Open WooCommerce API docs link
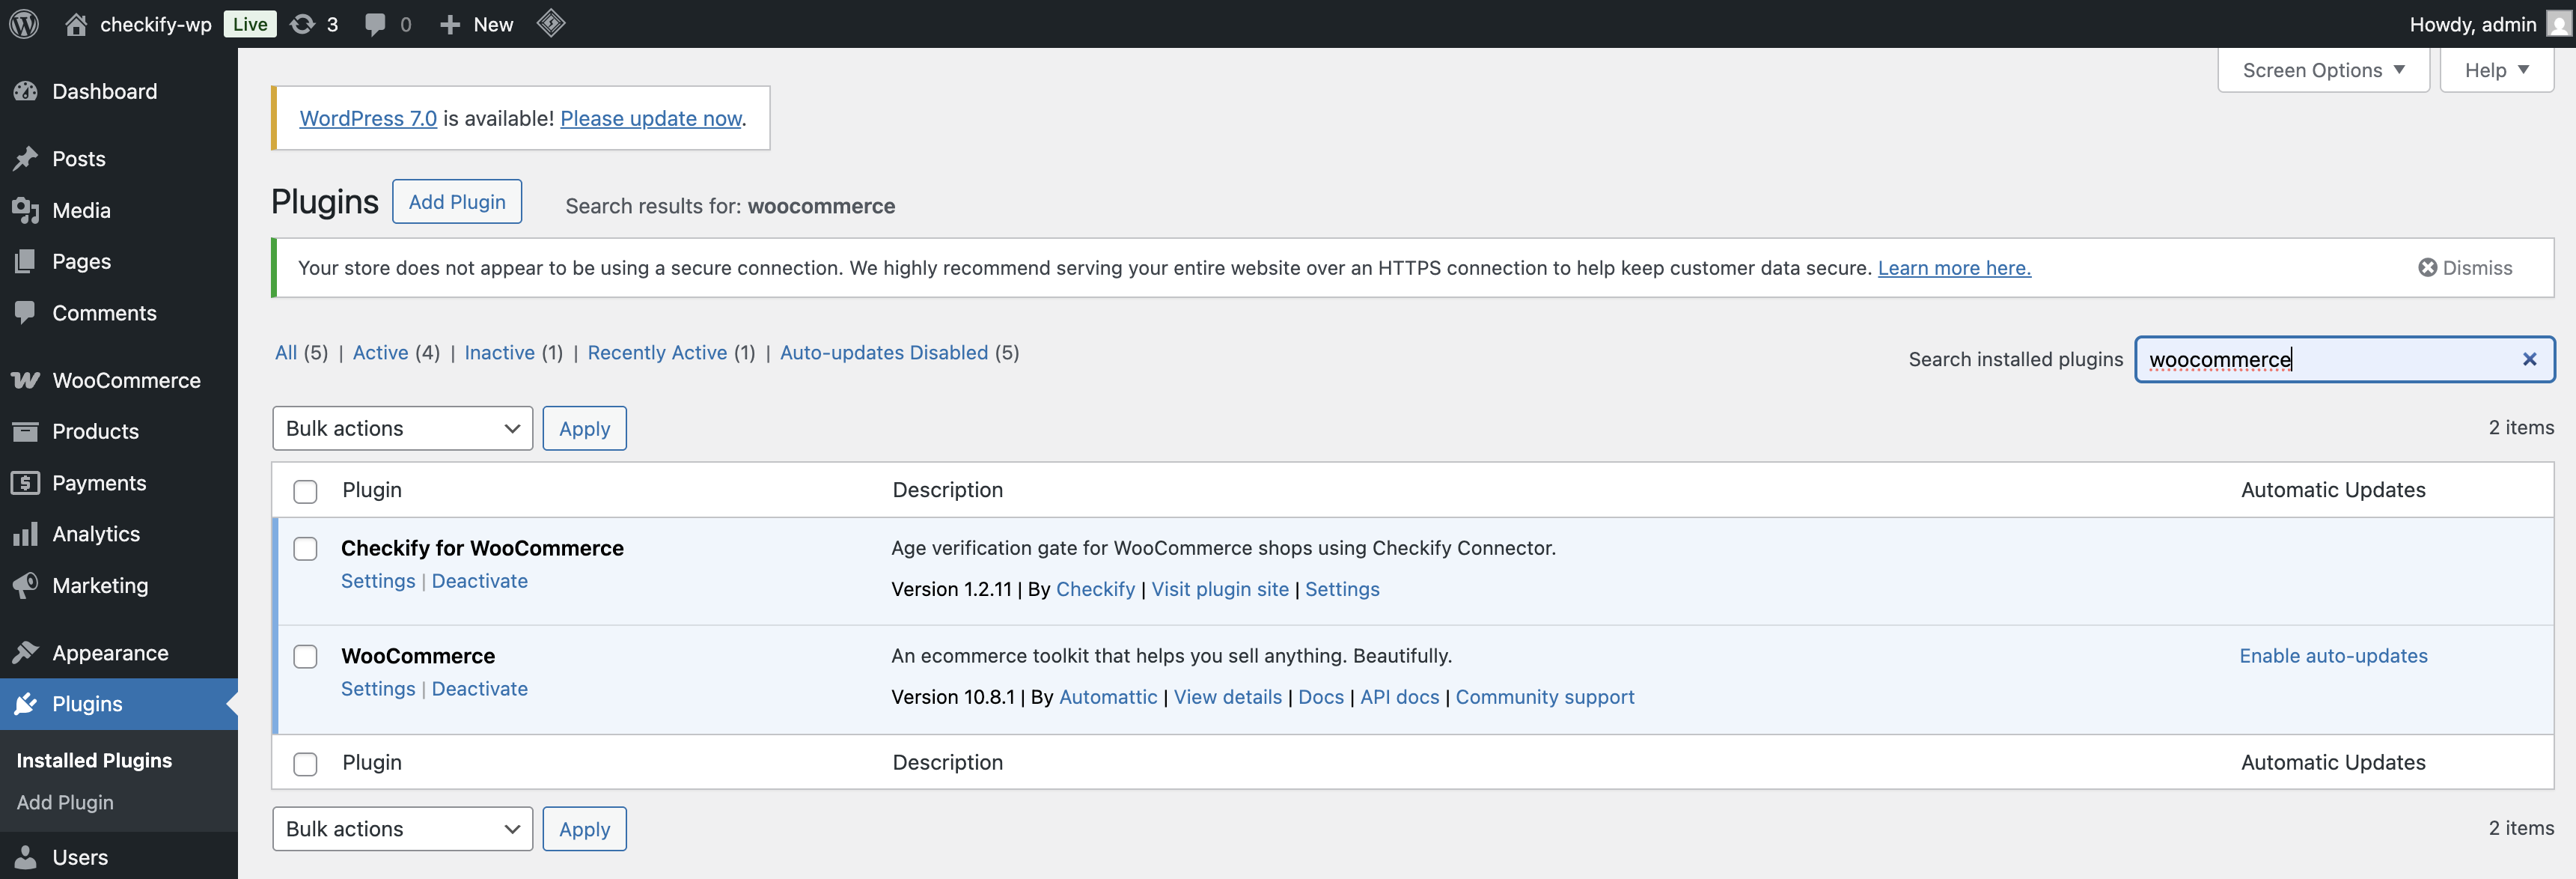Screen dimensions: 2576x879 coord(1399,697)
